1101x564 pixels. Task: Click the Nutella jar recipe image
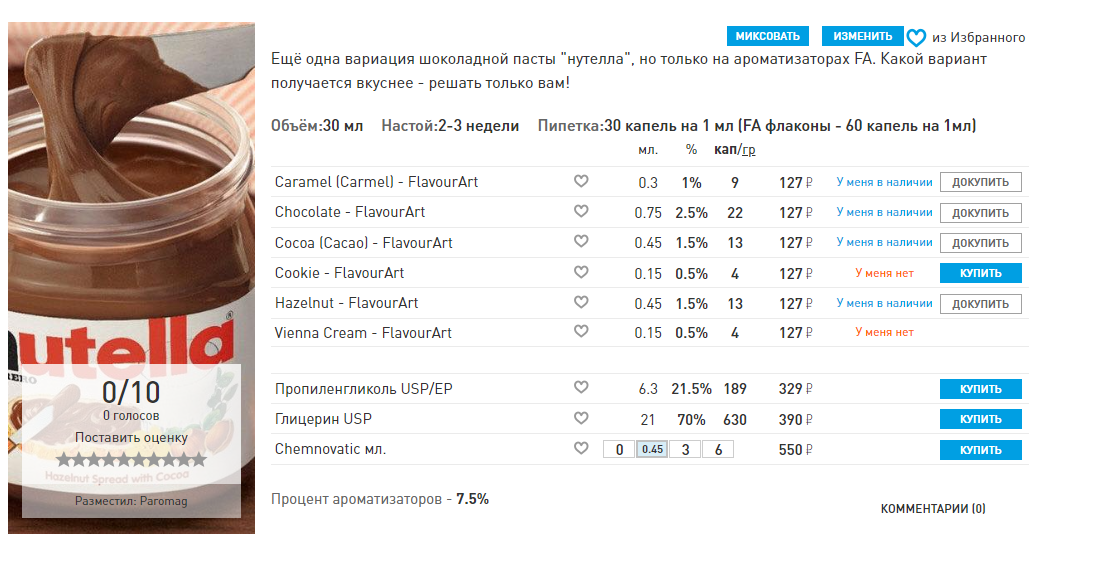coord(131,200)
